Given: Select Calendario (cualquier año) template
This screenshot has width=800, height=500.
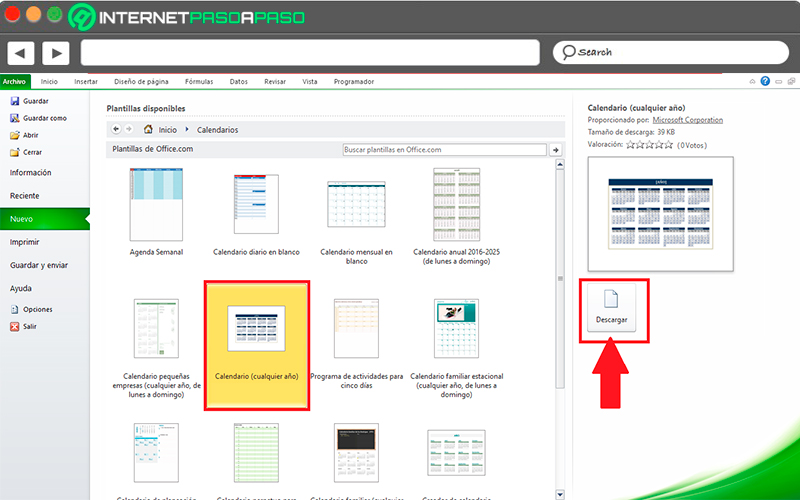Looking at the screenshot, I should [257, 345].
